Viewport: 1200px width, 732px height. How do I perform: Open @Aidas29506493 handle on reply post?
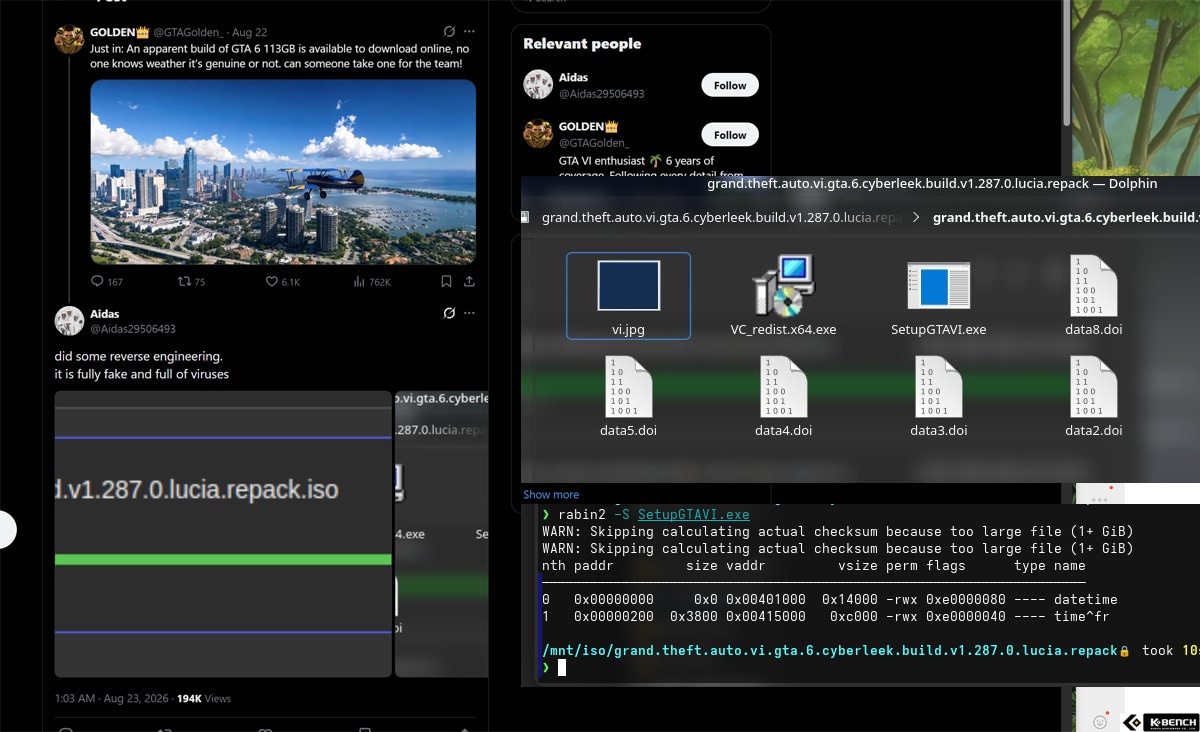pyautogui.click(x=133, y=329)
